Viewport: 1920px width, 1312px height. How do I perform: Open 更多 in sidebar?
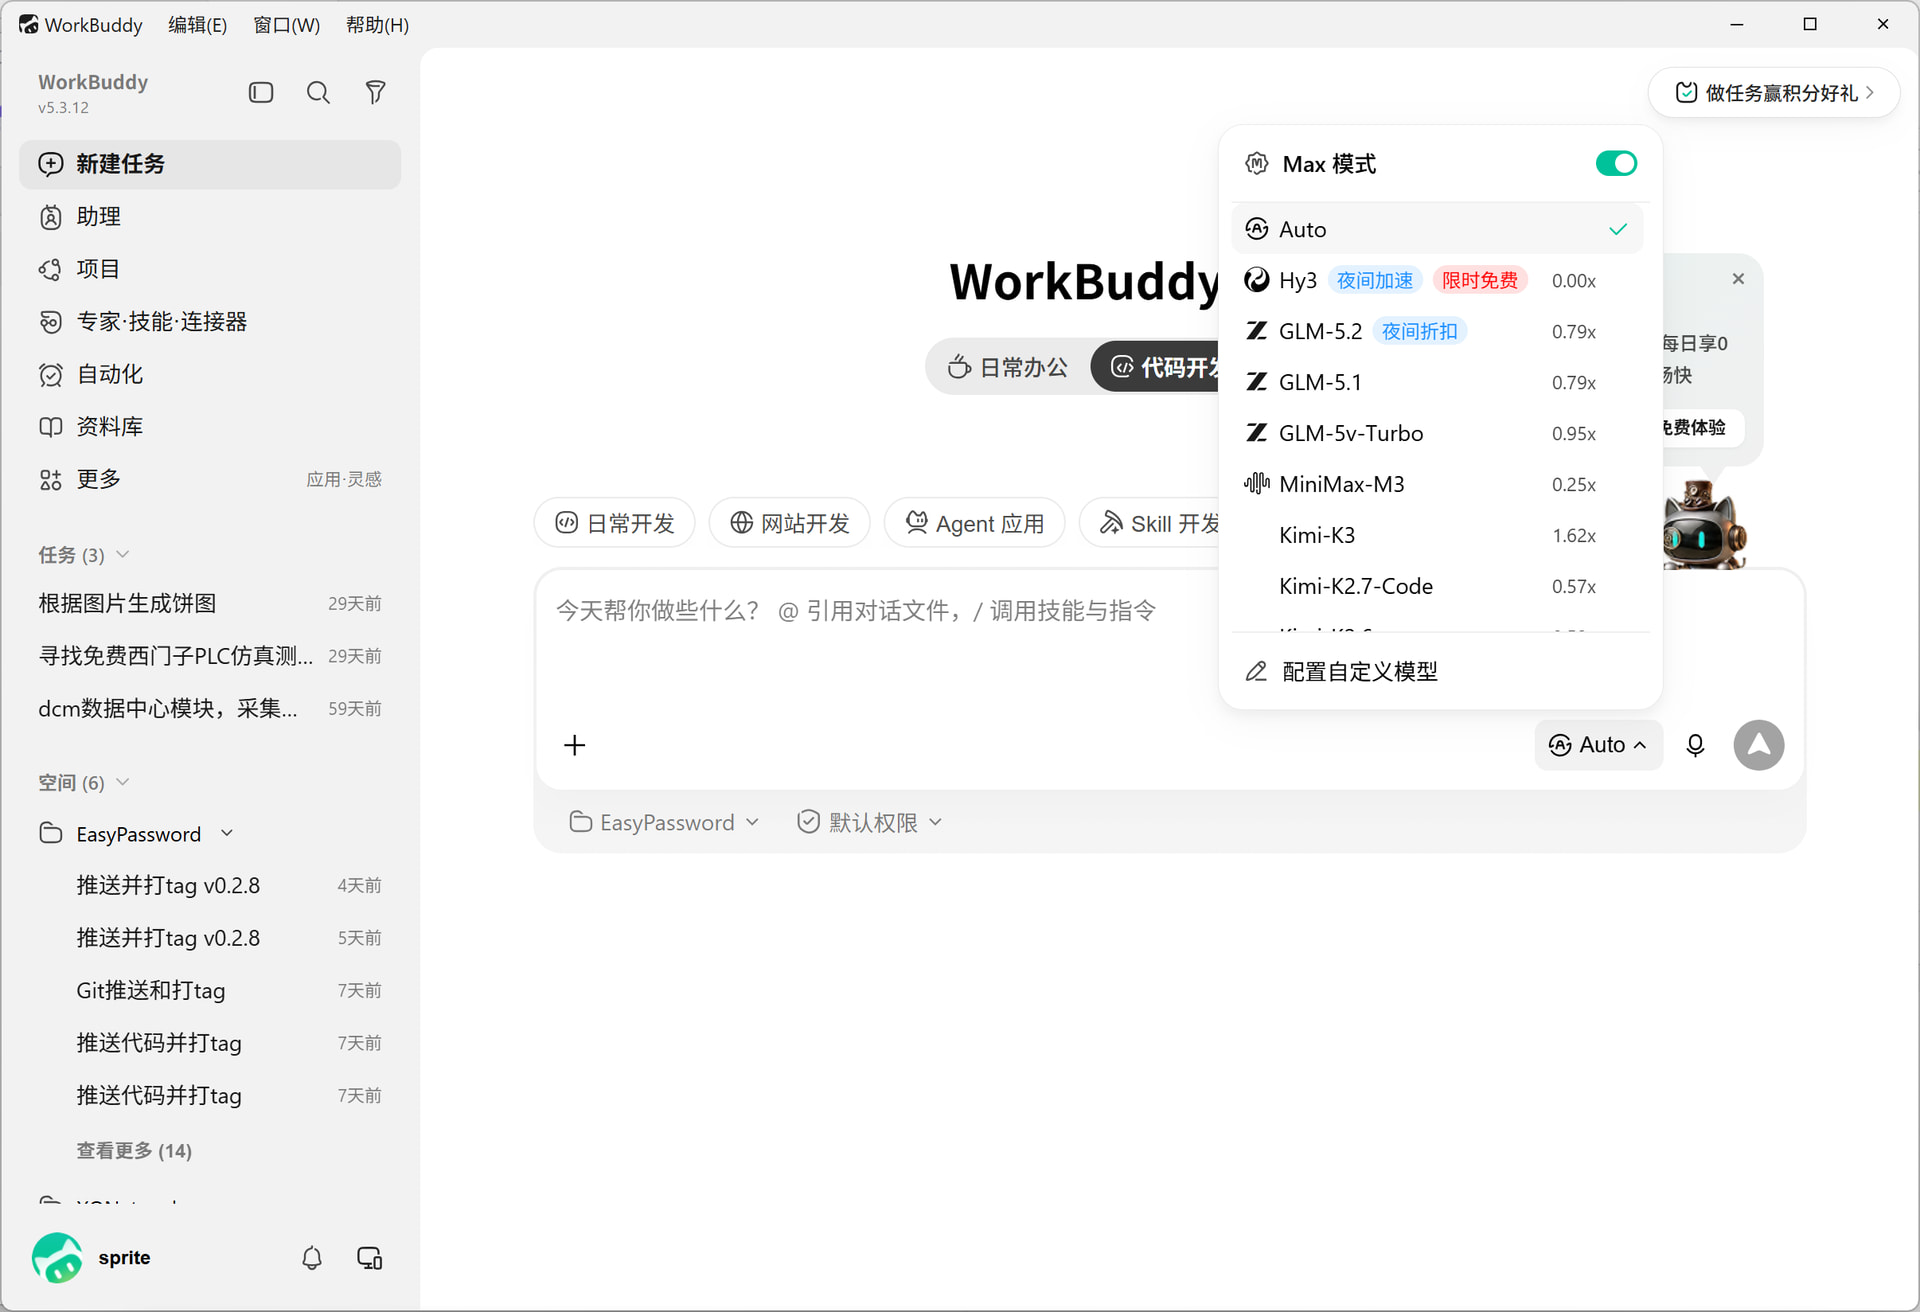coord(210,479)
